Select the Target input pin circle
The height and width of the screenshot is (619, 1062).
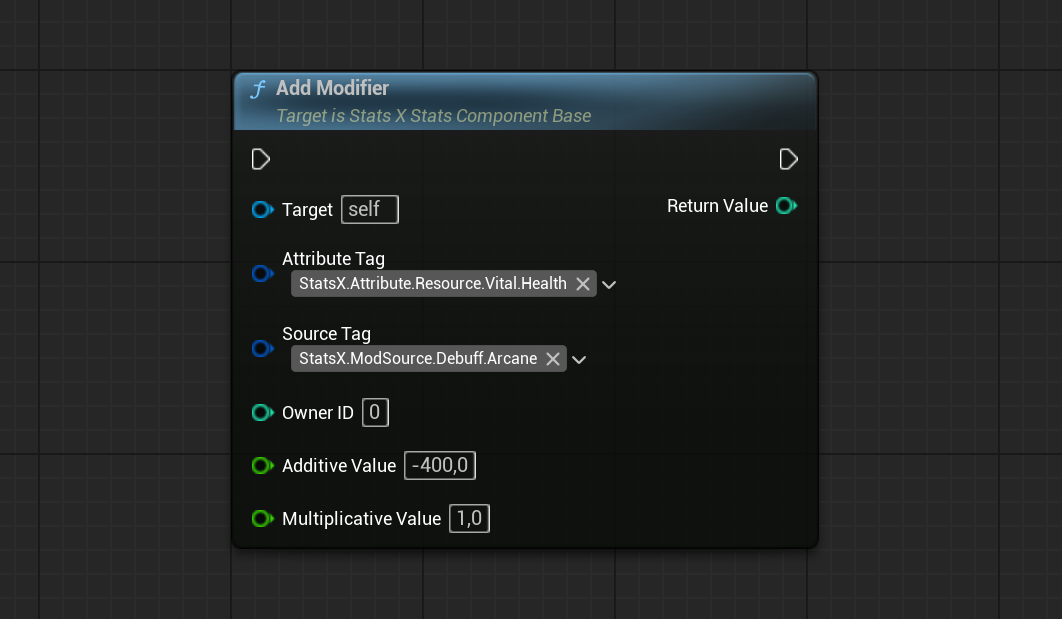[262, 210]
